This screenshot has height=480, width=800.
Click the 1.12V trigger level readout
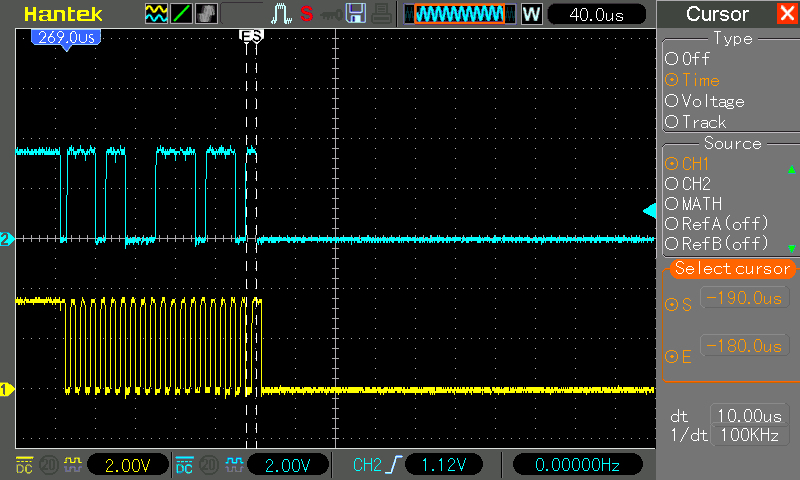tap(444, 465)
